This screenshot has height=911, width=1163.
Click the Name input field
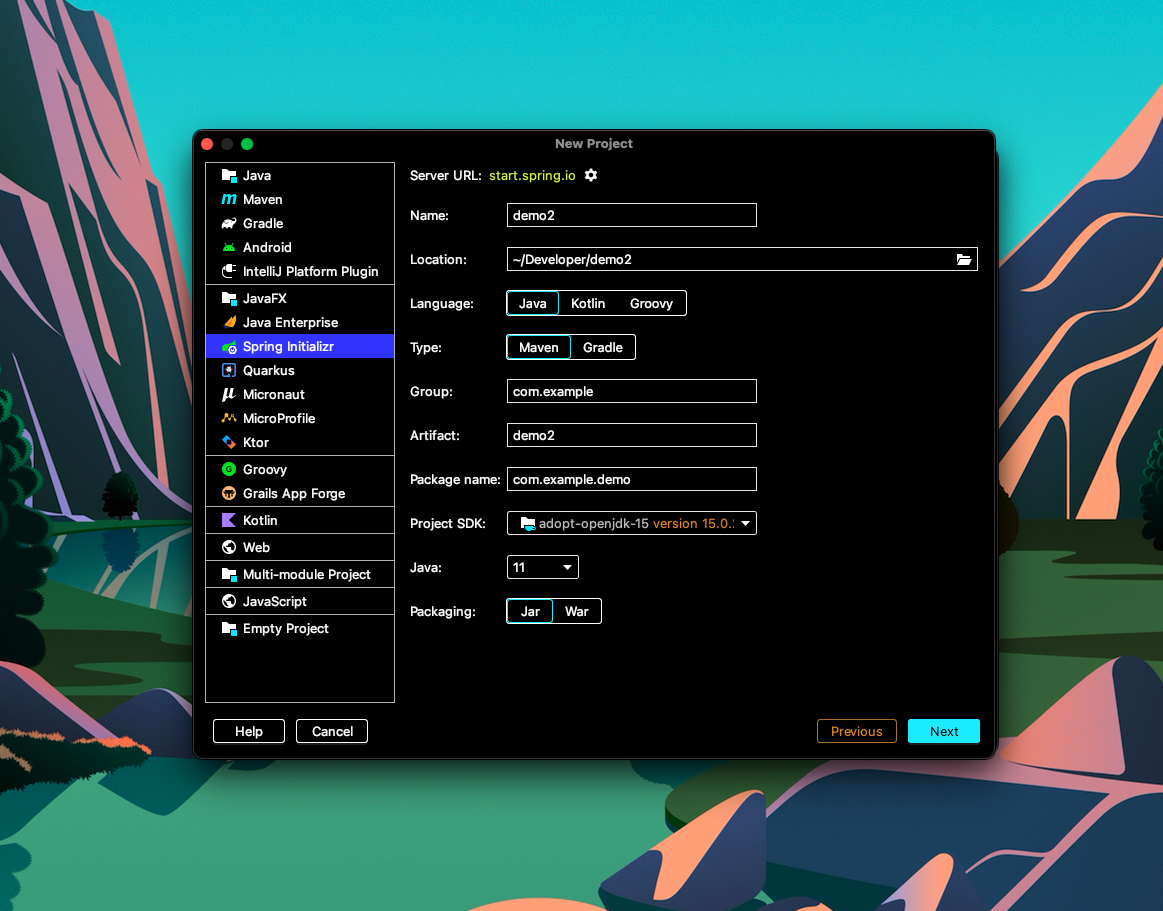(x=632, y=216)
